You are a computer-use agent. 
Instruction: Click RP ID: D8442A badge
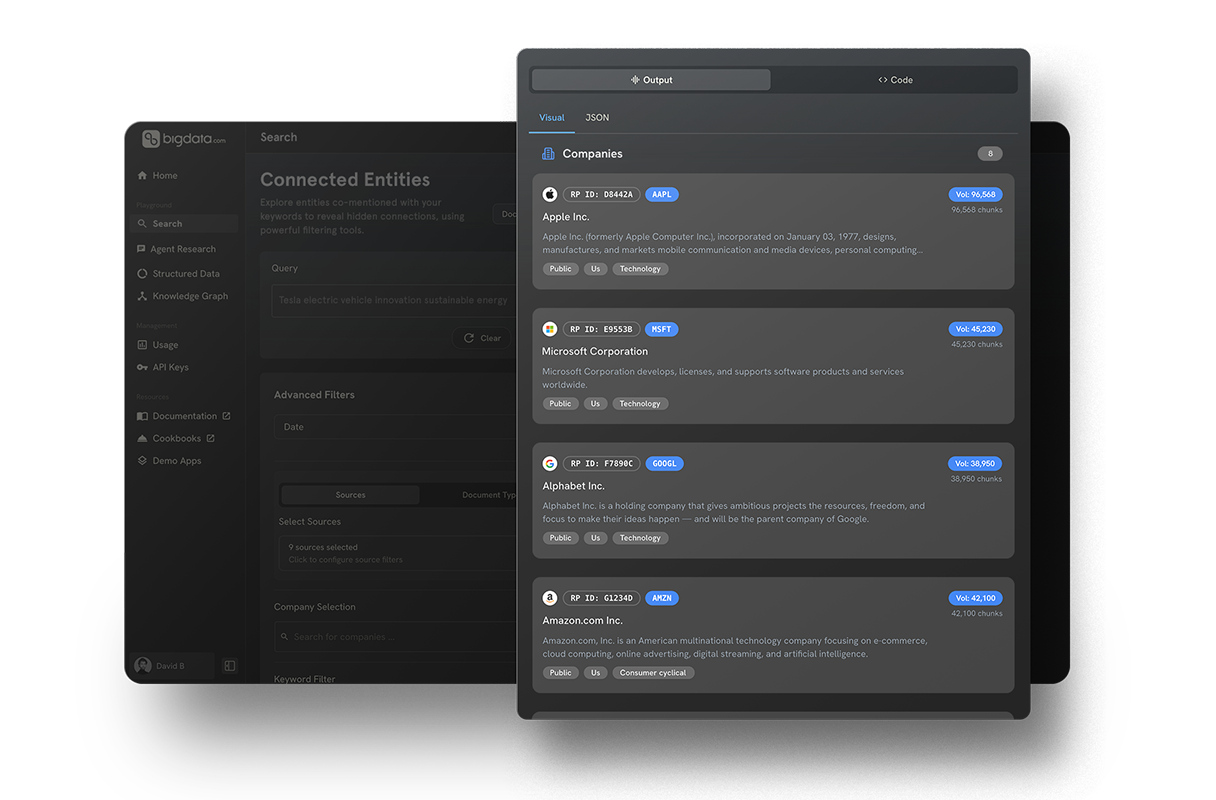point(601,194)
